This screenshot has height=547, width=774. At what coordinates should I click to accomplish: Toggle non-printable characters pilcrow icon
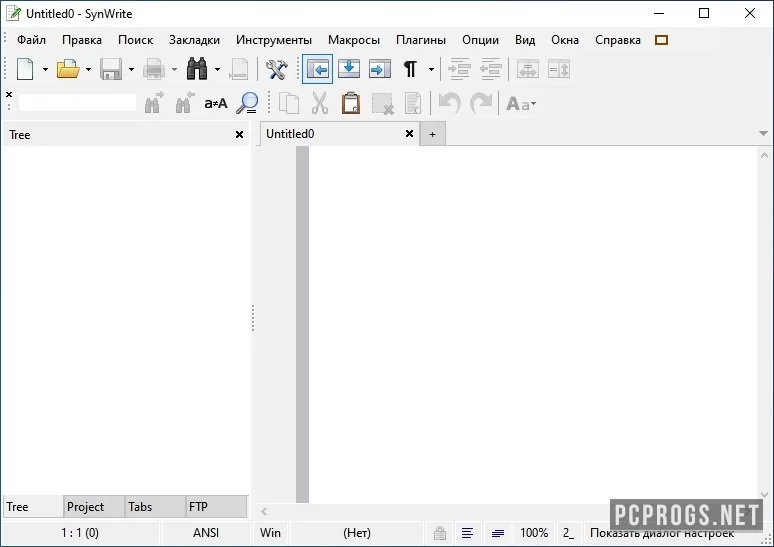point(410,69)
